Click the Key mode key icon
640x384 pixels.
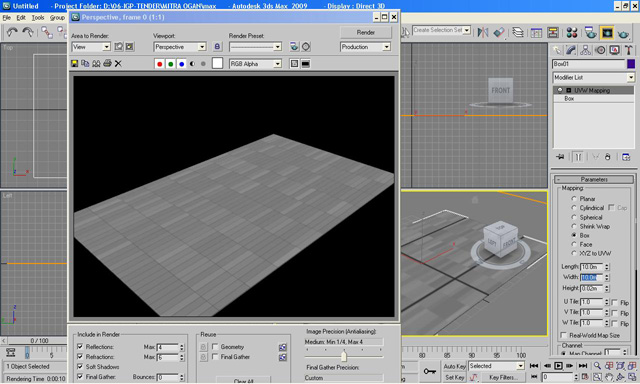click(x=429, y=371)
